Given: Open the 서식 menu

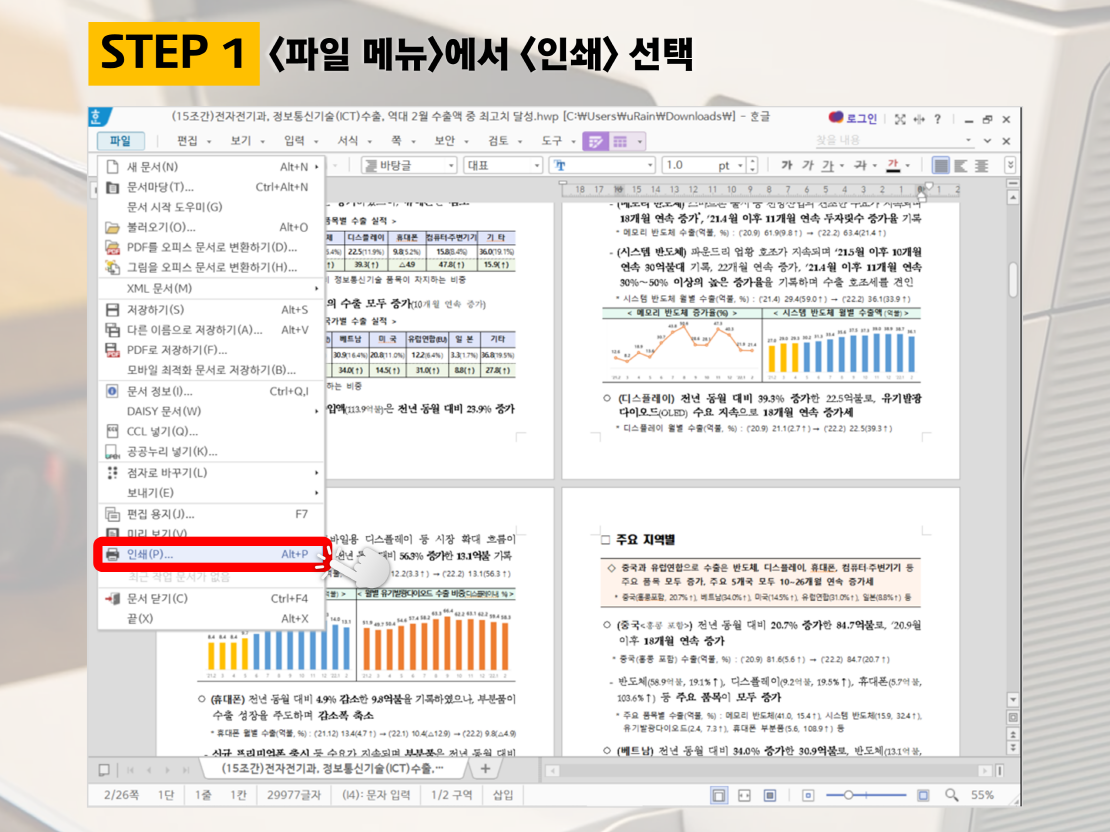Looking at the screenshot, I should click(354, 141).
